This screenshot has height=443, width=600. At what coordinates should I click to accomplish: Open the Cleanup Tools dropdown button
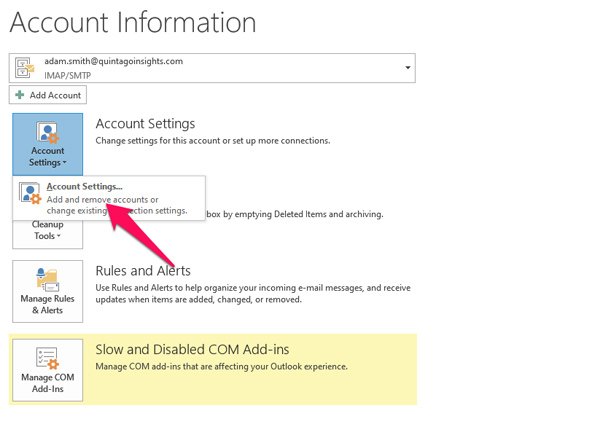pos(47,235)
